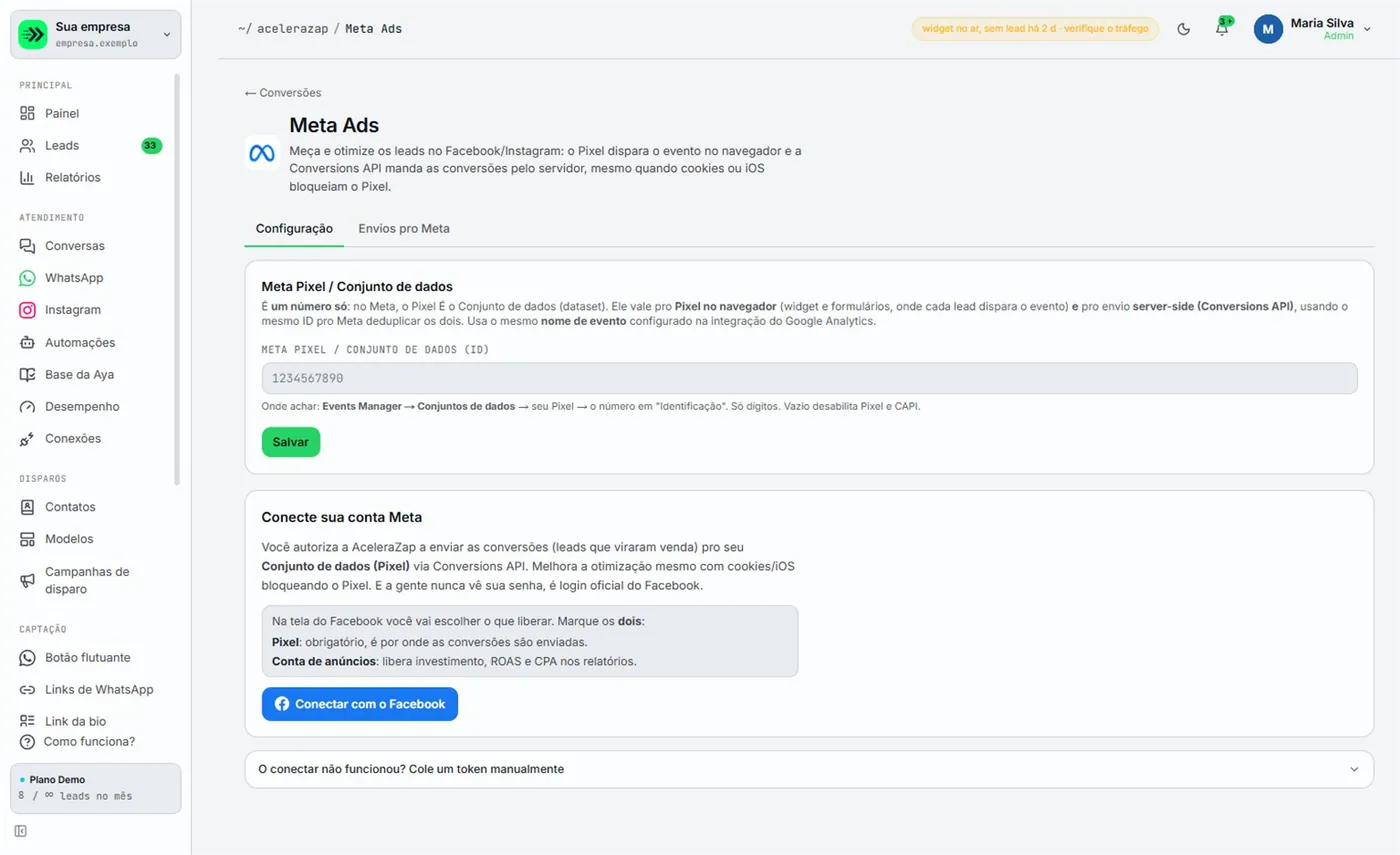The width and height of the screenshot is (1400, 855).
Task: Click acelerazap in the breadcrumb
Action: (x=292, y=29)
